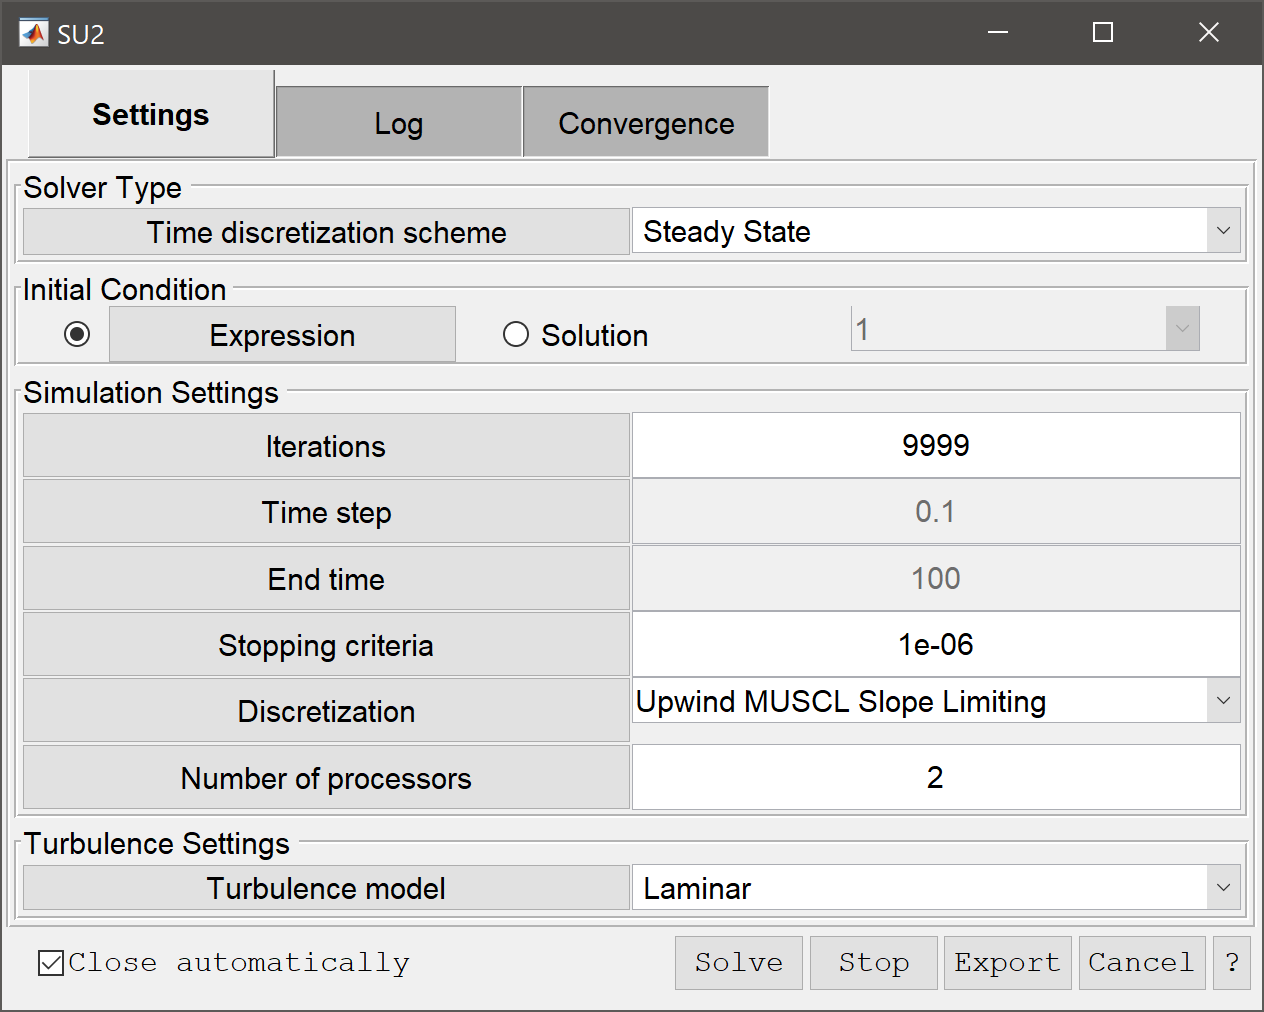Switch to the Settings tab
1264x1012 pixels.
(x=151, y=114)
